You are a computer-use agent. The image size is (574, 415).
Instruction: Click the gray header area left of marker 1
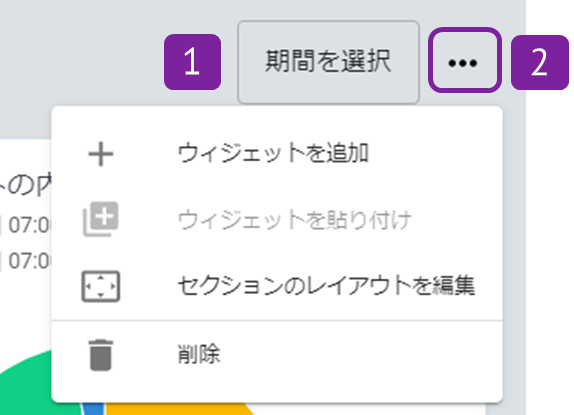[81, 62]
